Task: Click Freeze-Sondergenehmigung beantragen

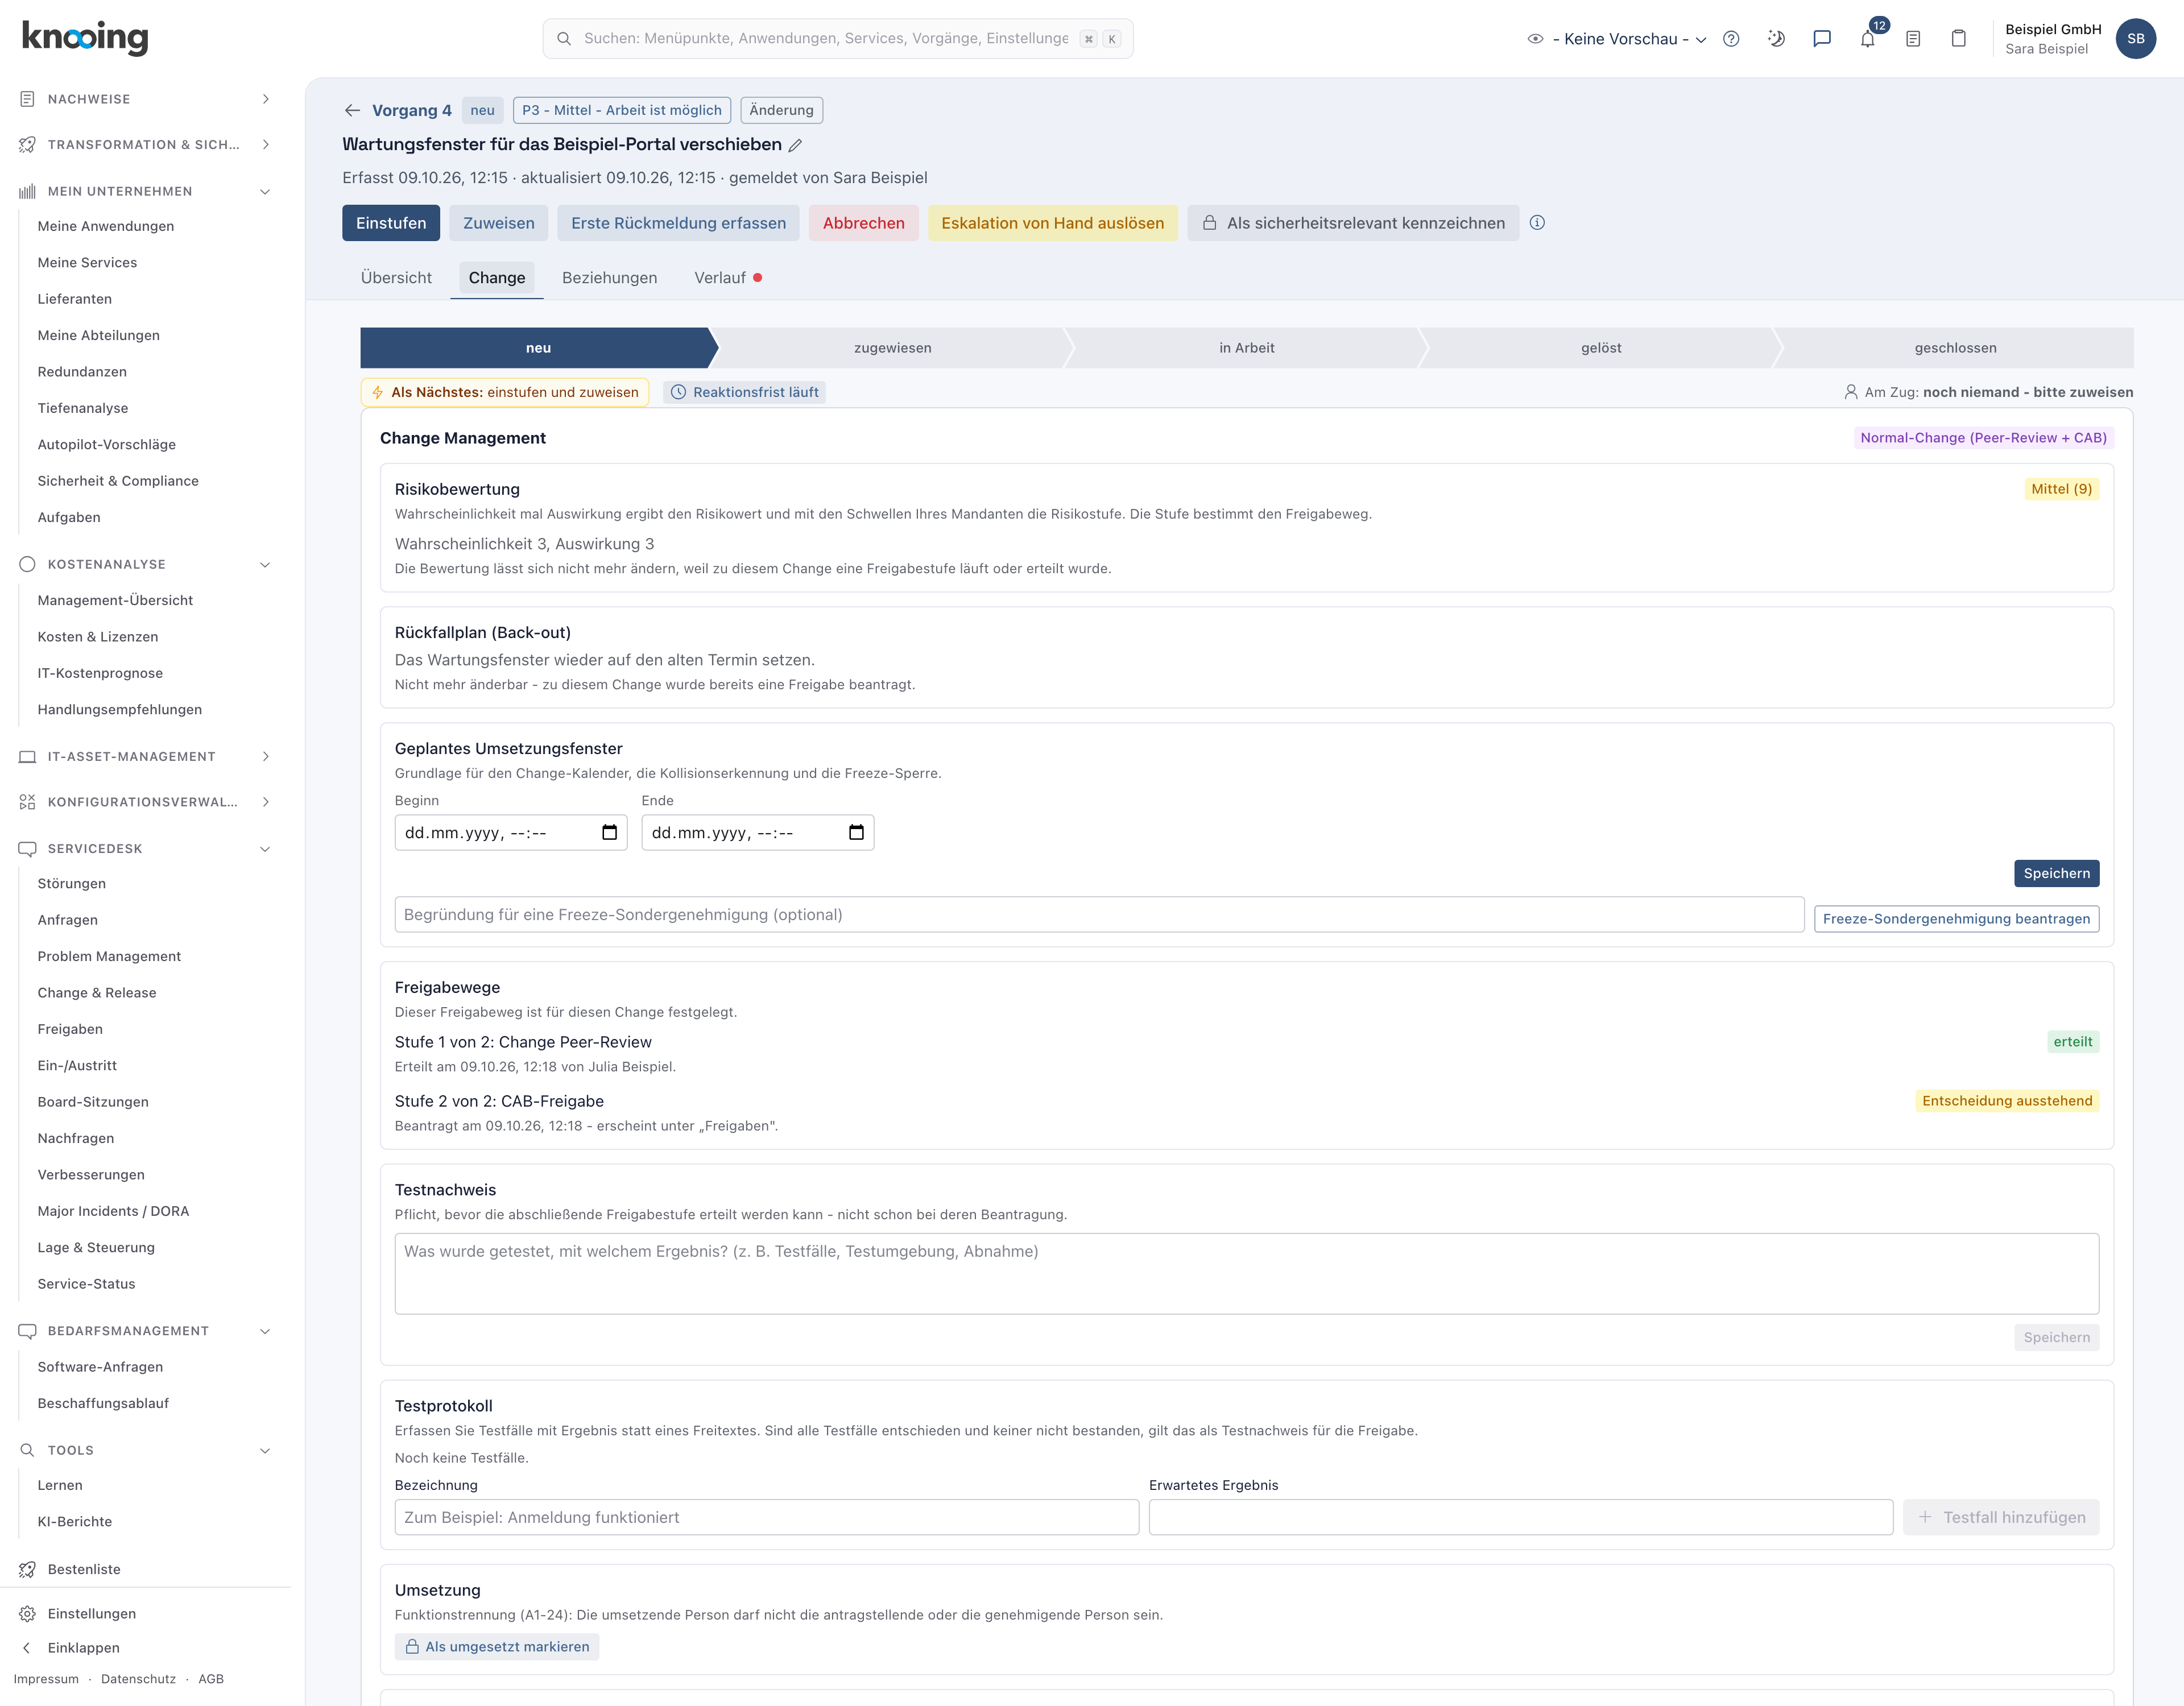Action: [x=1956, y=919]
